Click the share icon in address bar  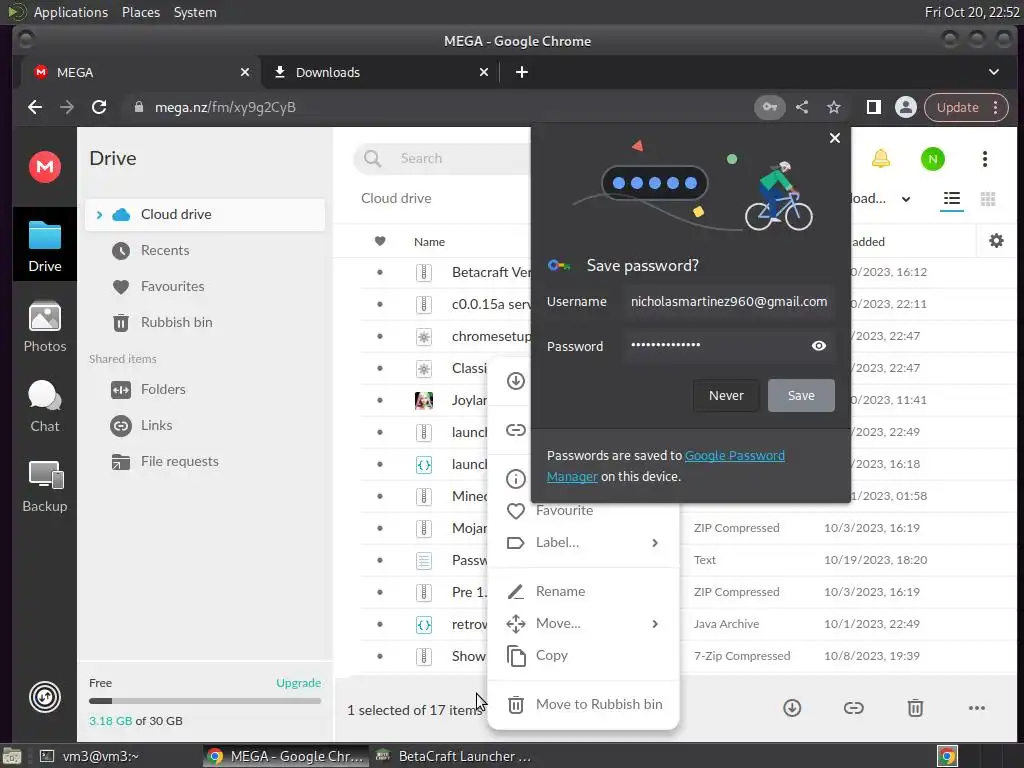tap(802, 107)
